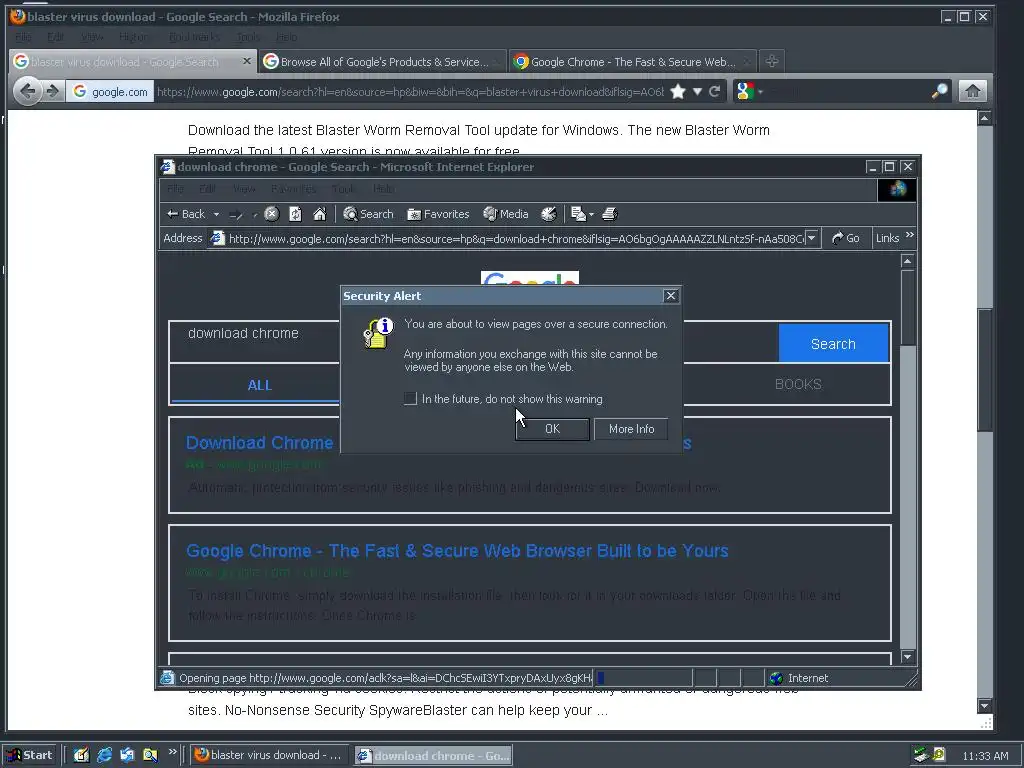The width and height of the screenshot is (1024, 768).
Task: Switch to 'blaster virus download' taskbar button
Action: pos(268,755)
